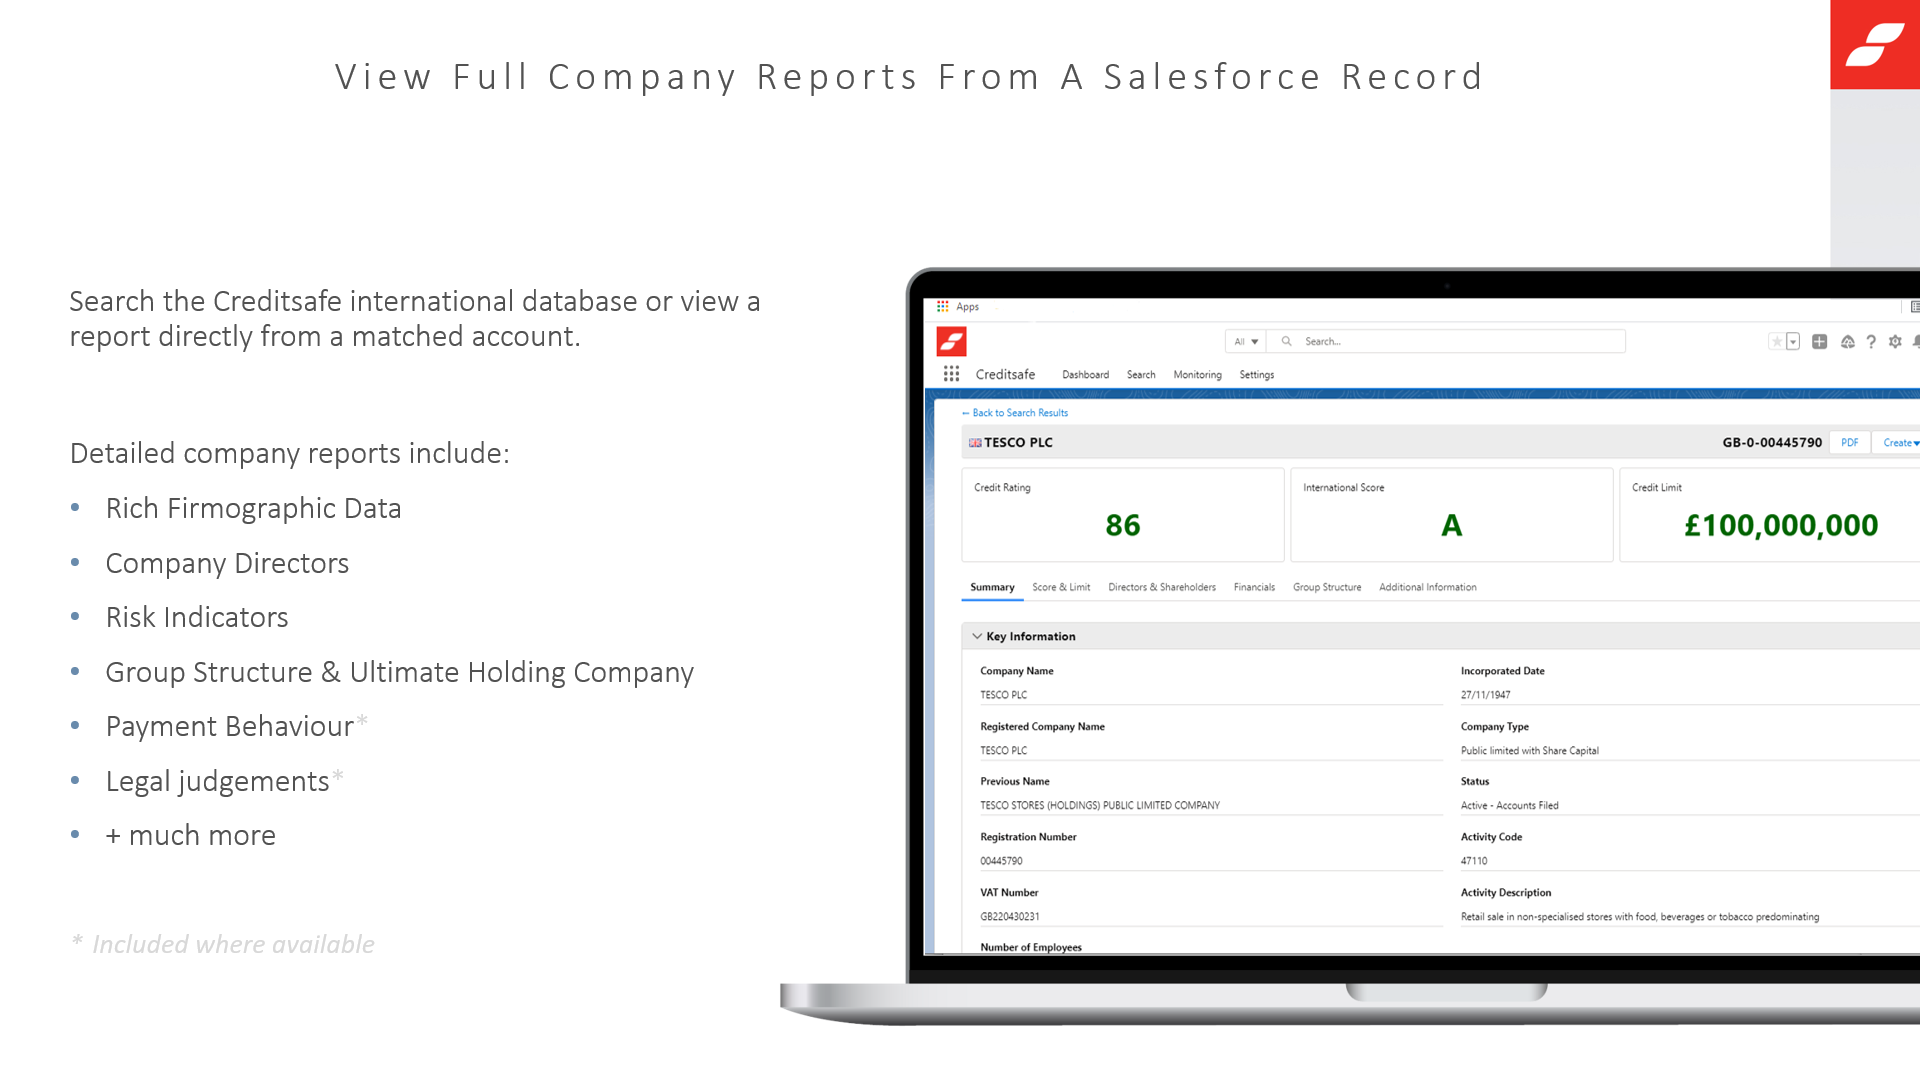Open the Group Structure tab
The height and width of the screenshot is (1080, 1920).
(x=1326, y=587)
